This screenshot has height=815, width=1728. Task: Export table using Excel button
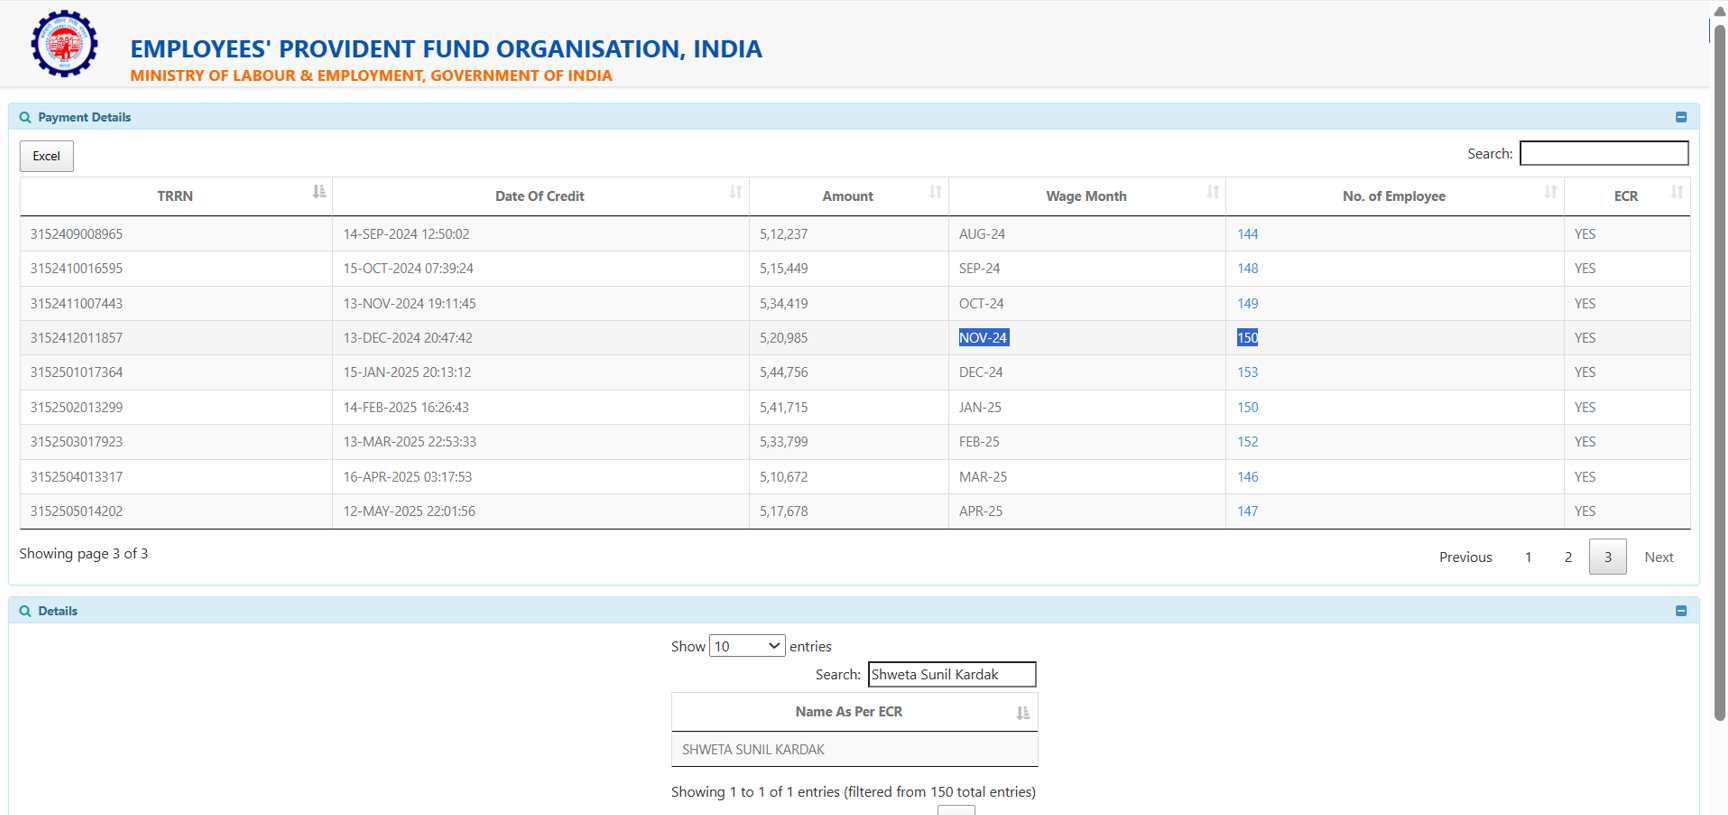(x=46, y=156)
